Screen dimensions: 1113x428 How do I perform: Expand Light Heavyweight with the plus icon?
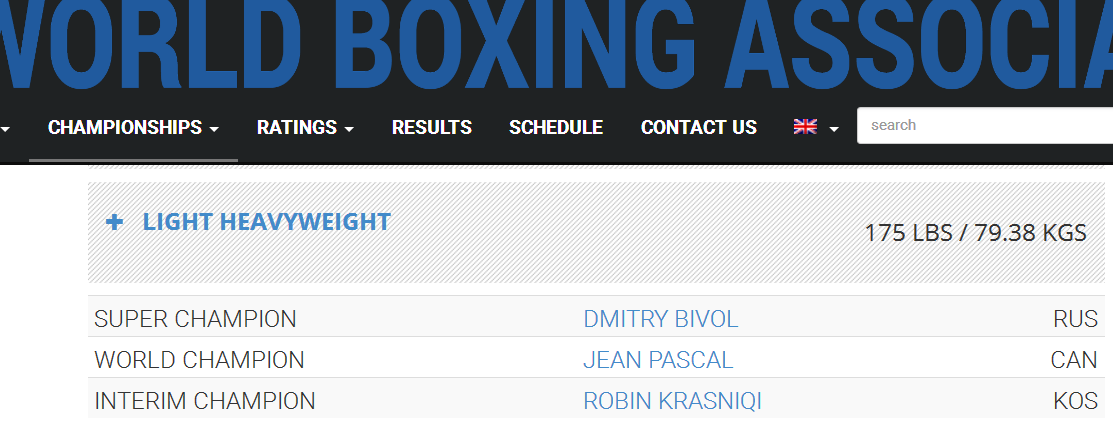tap(114, 222)
